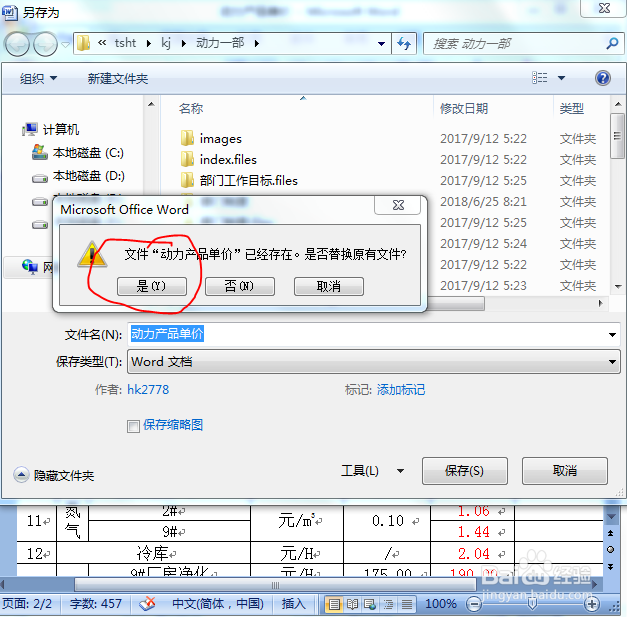
Task: Switch to Draft view
Action: (407, 604)
